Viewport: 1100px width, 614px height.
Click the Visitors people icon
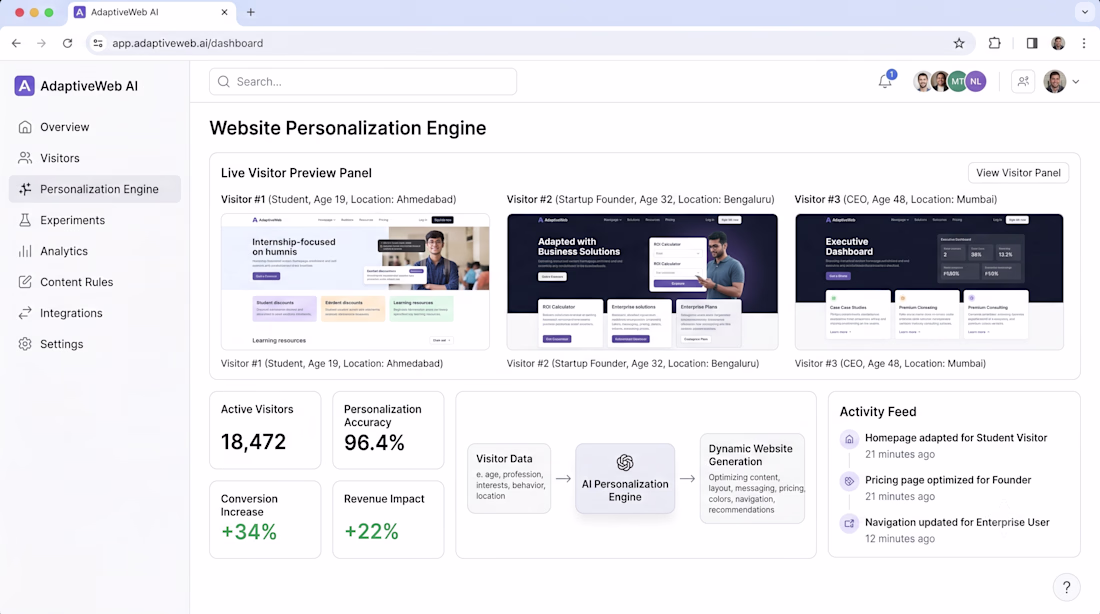point(25,158)
